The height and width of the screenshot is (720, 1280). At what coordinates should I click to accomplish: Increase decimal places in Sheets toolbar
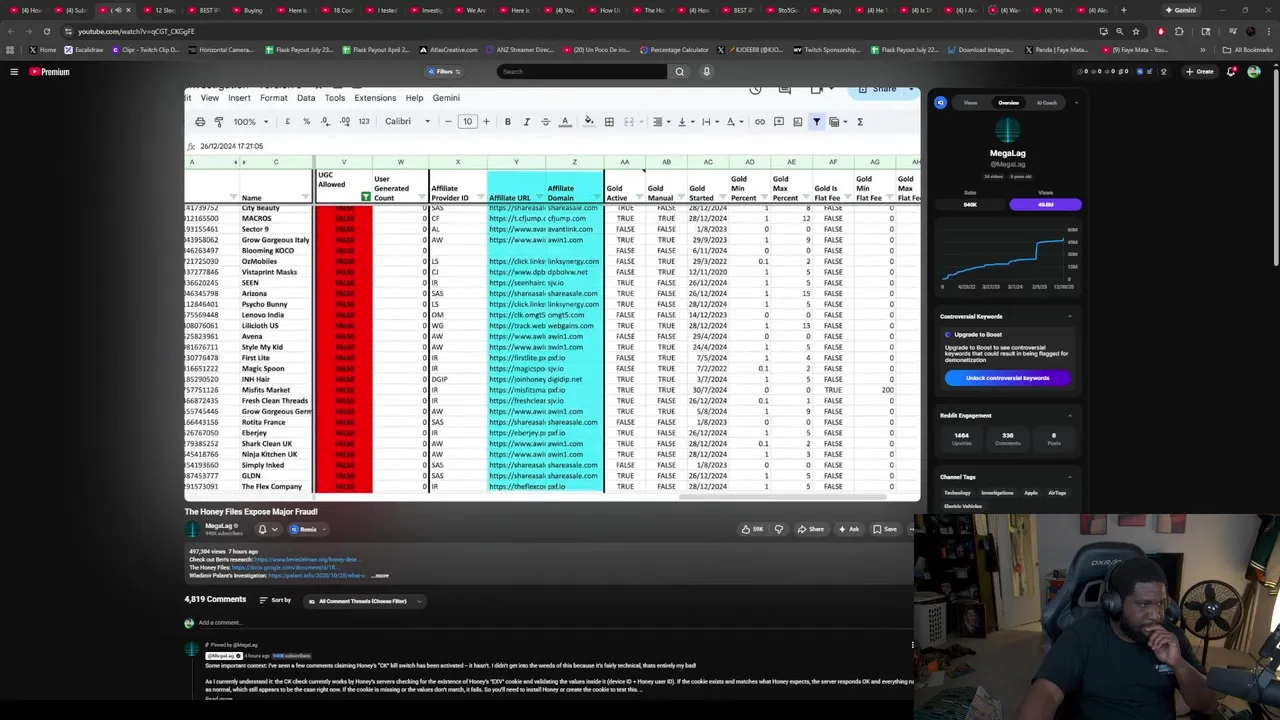point(344,122)
